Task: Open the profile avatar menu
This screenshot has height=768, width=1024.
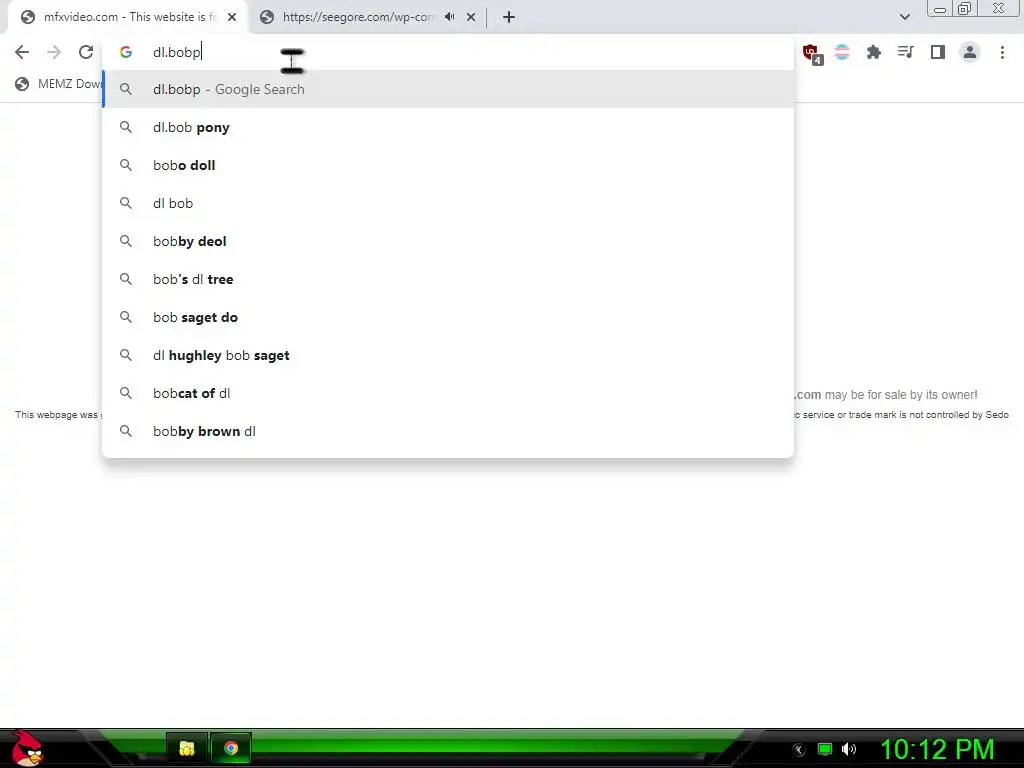Action: point(970,52)
